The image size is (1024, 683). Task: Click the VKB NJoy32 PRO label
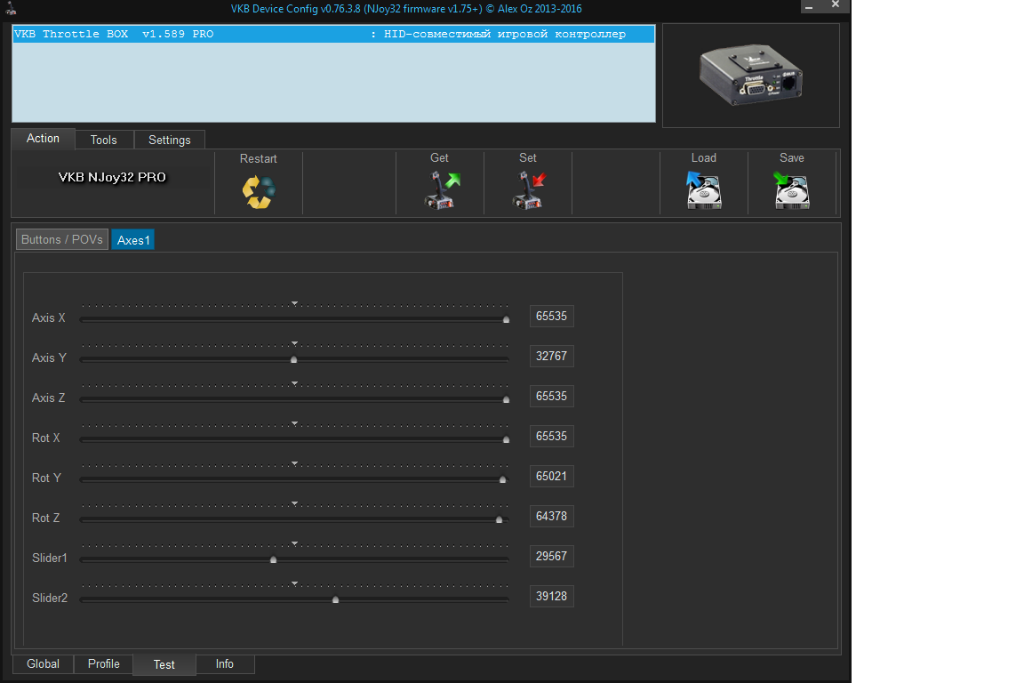(112, 178)
